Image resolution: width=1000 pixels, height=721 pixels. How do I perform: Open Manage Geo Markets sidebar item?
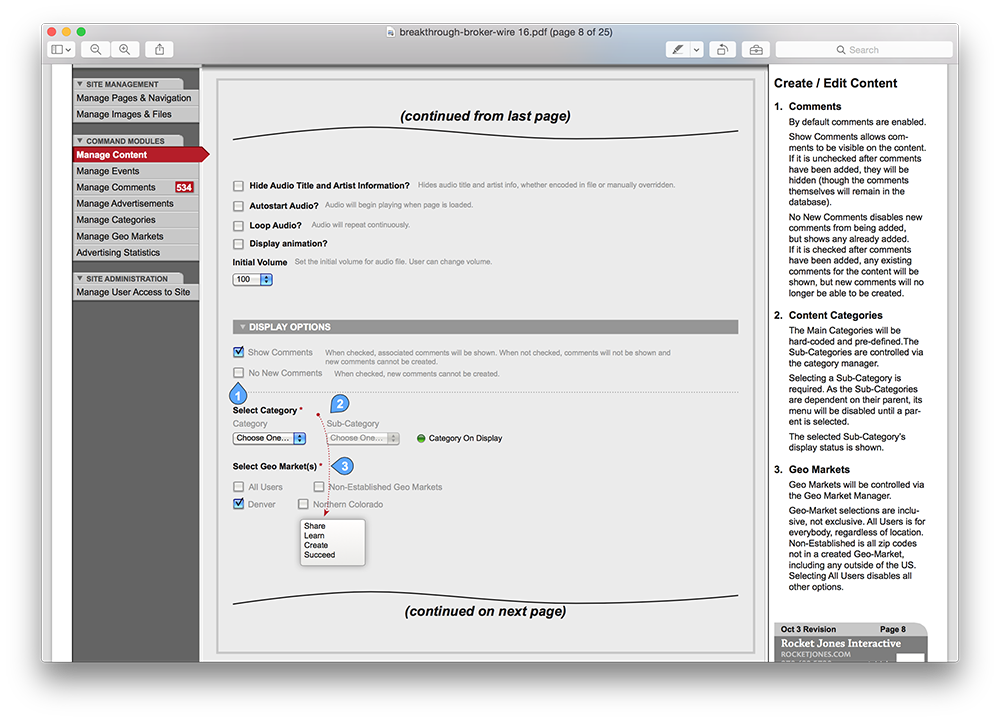[120, 237]
